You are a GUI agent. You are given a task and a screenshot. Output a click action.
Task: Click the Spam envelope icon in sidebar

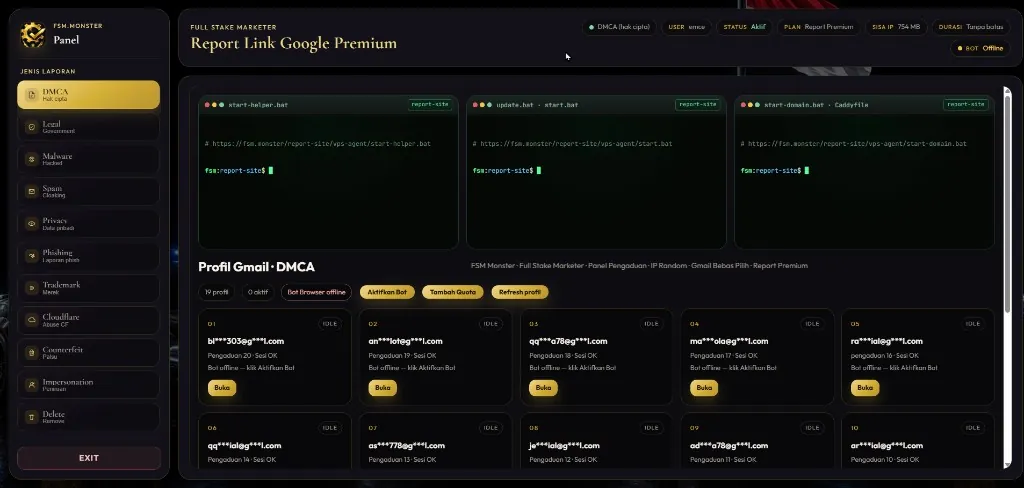31,191
